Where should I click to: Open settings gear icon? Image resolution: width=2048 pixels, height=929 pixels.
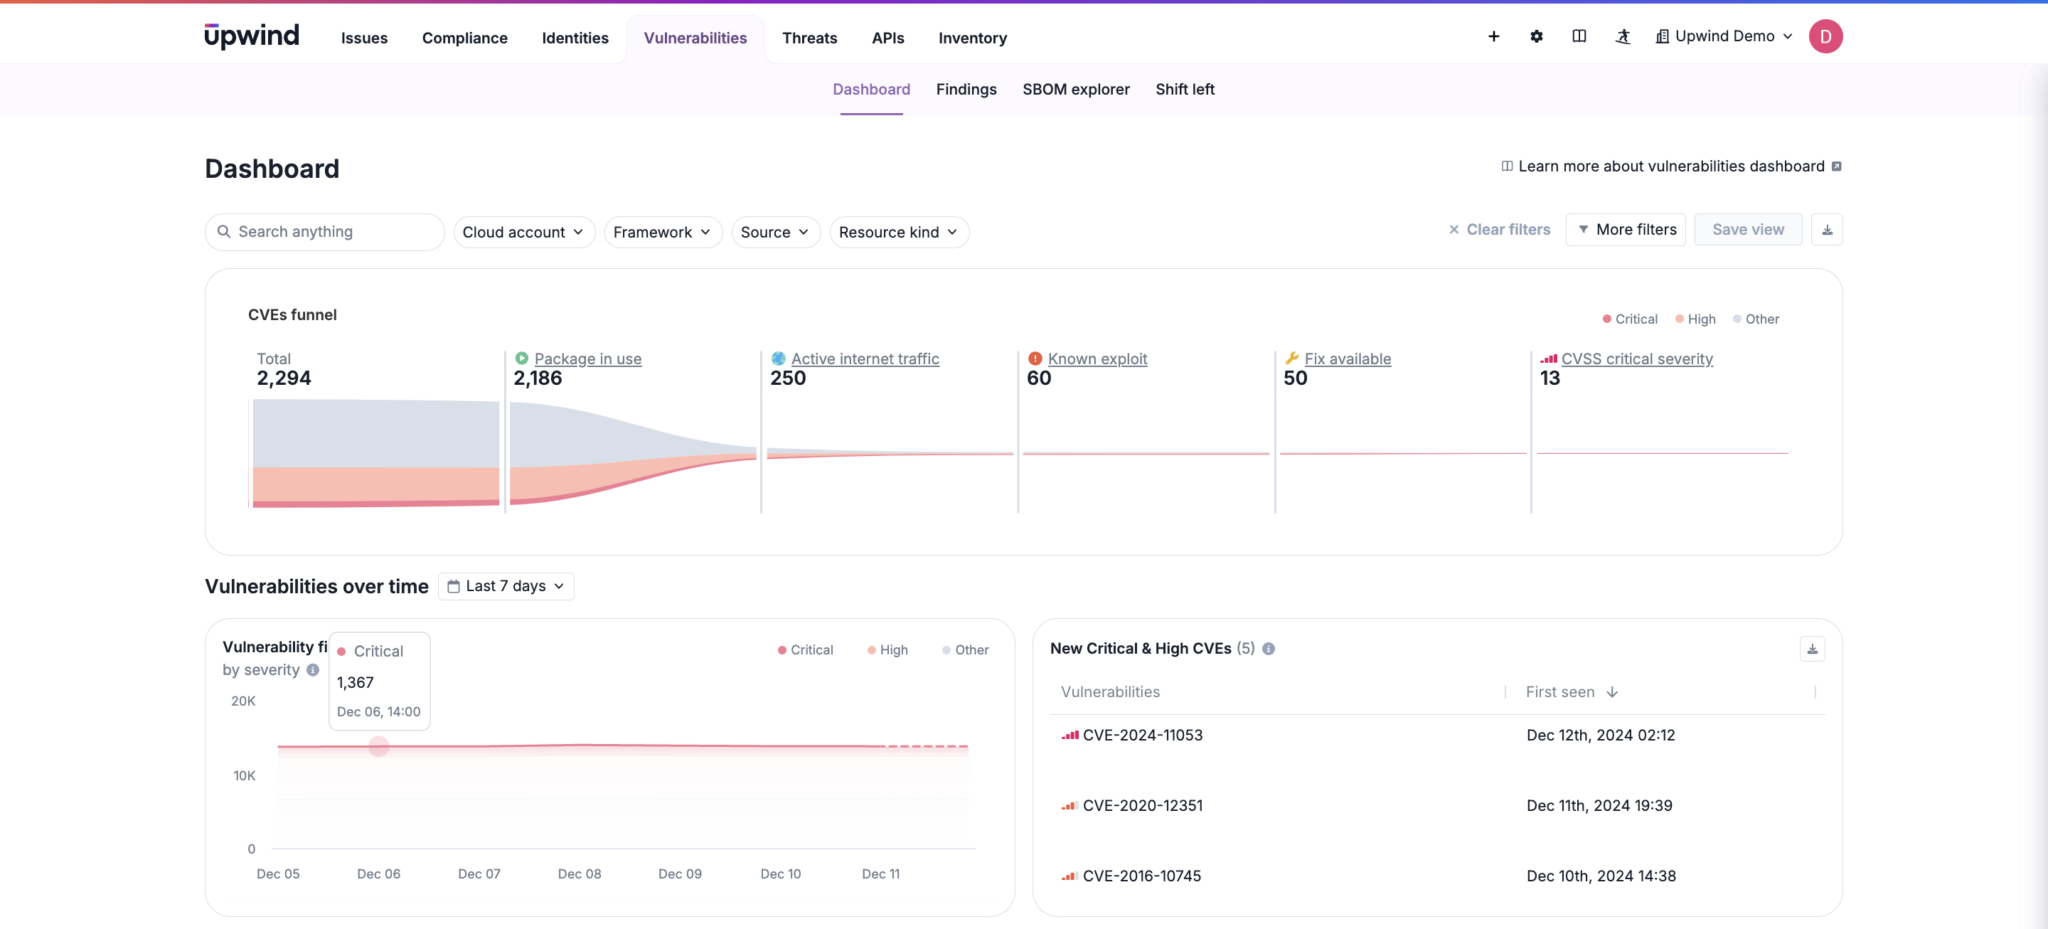pos(1536,36)
